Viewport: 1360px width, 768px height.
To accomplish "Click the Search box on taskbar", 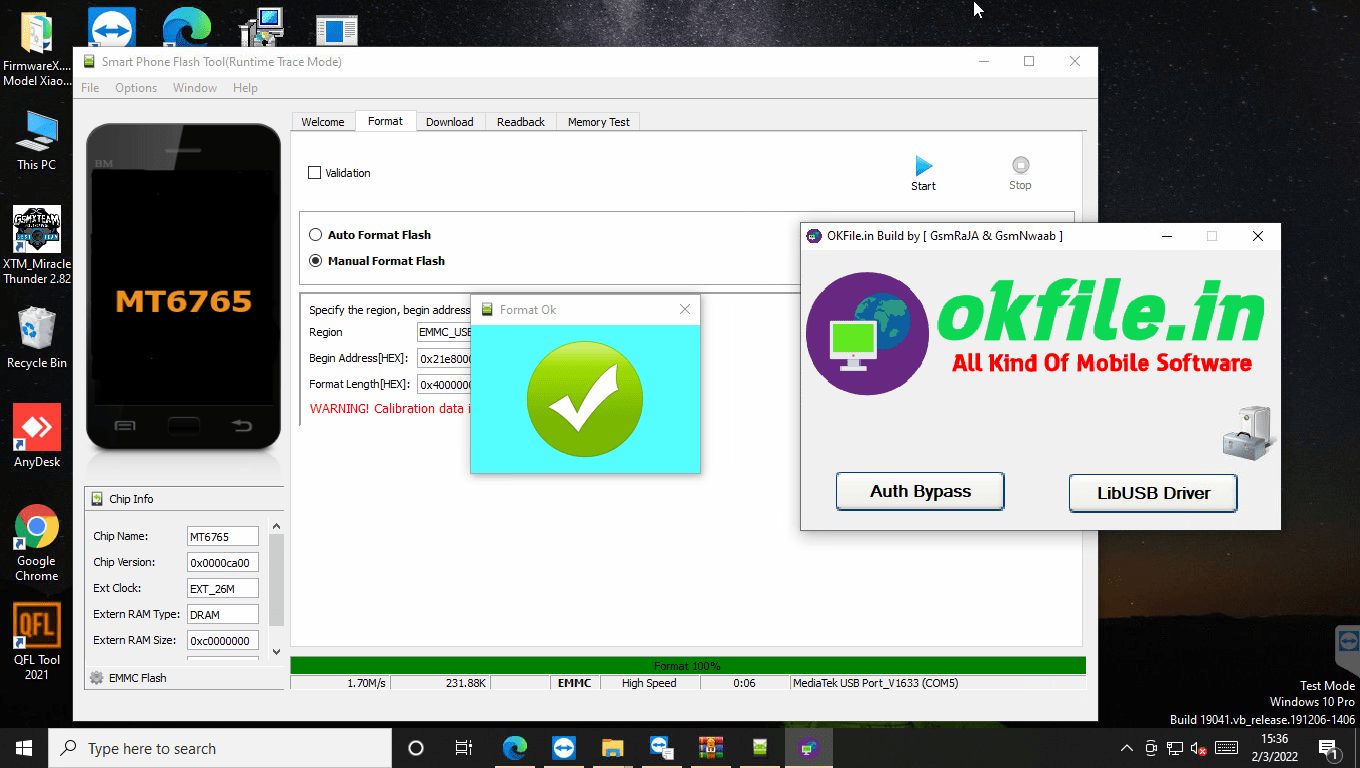I will point(220,748).
